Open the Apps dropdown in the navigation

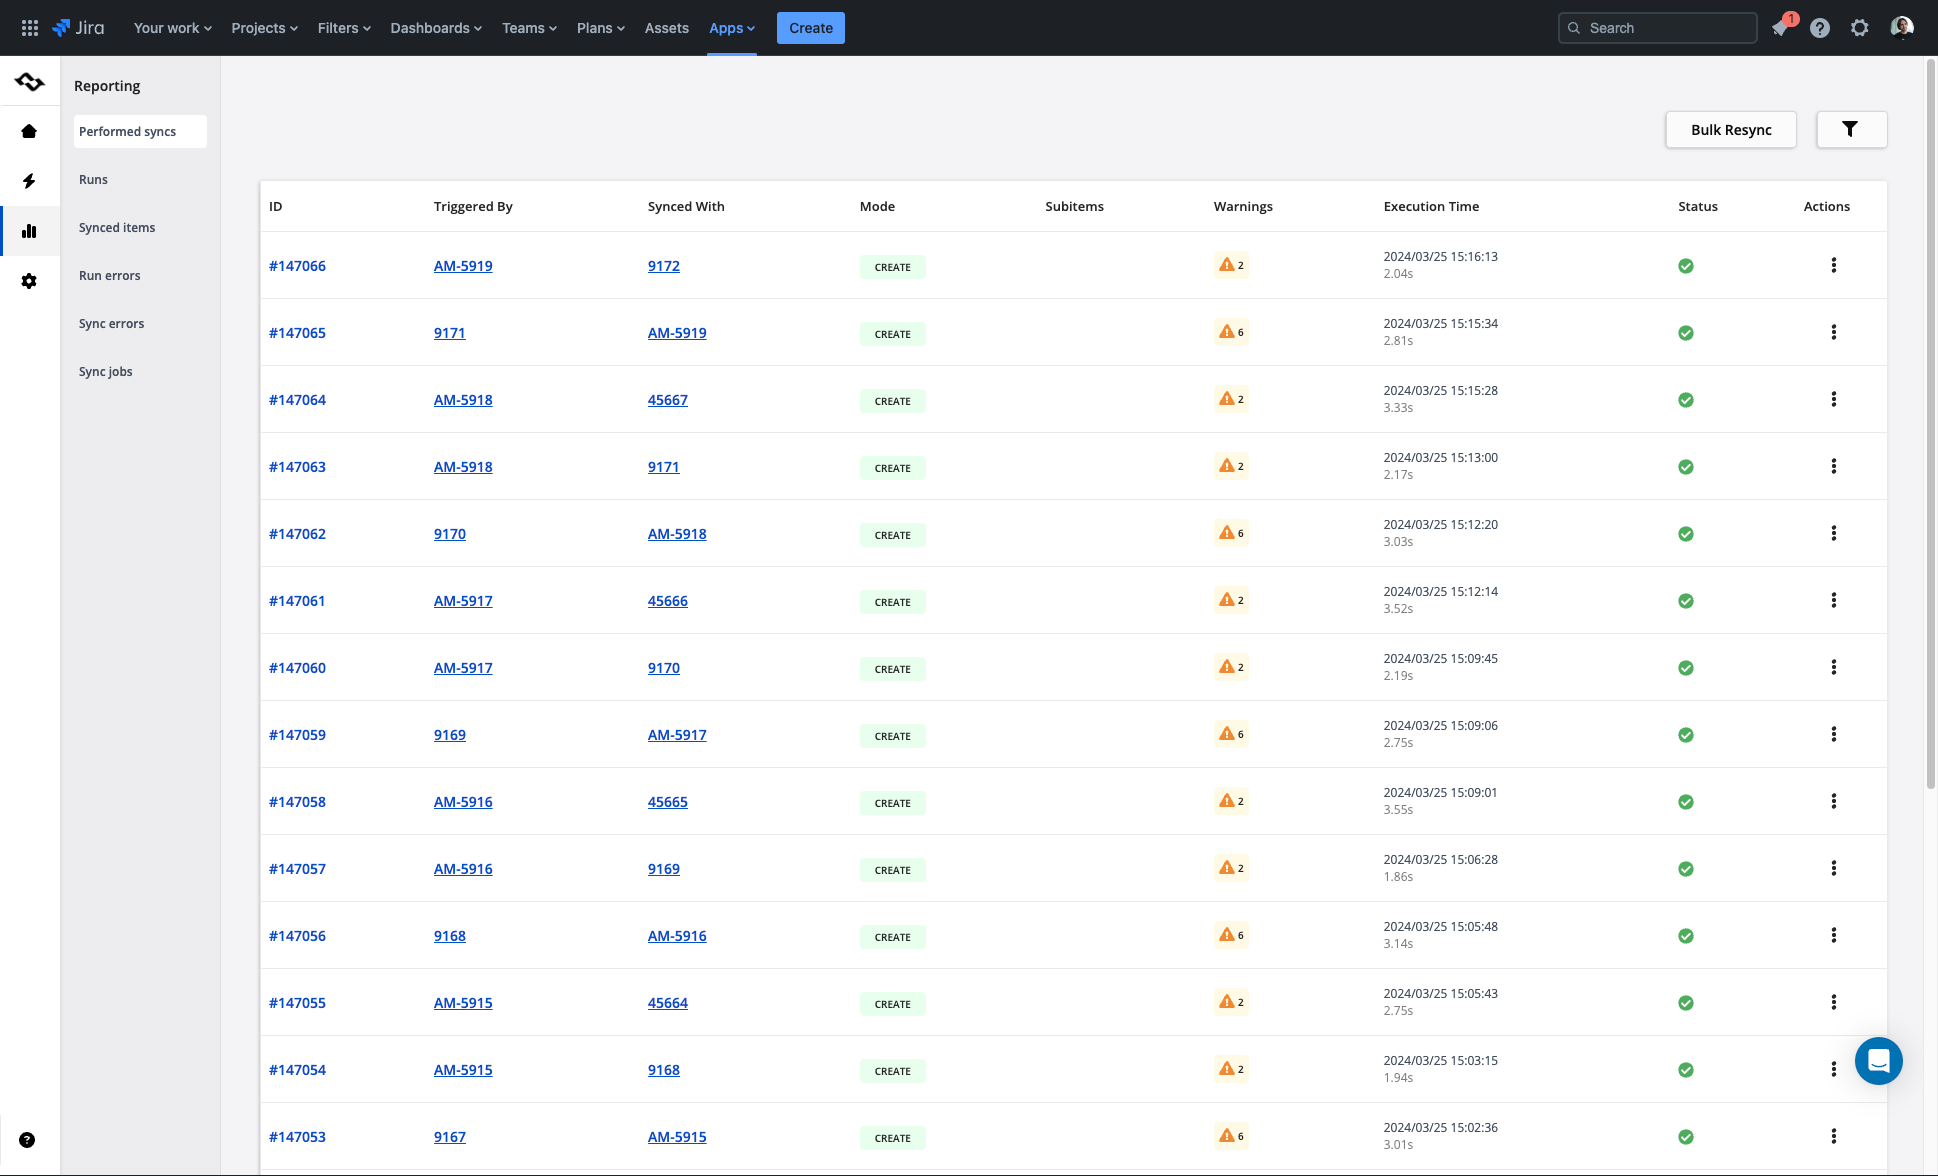[x=731, y=27]
